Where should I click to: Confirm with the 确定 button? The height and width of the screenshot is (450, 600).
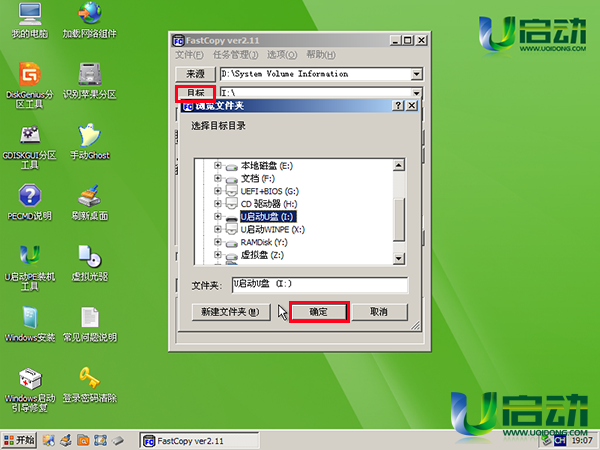[319, 312]
